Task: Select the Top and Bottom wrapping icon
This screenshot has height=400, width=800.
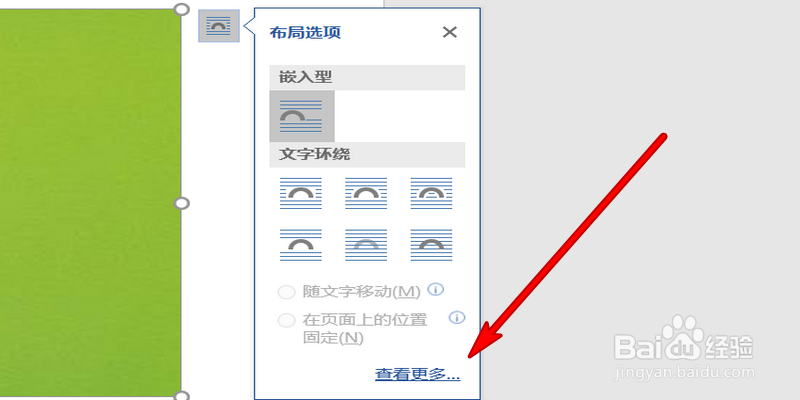Action: 301,245
